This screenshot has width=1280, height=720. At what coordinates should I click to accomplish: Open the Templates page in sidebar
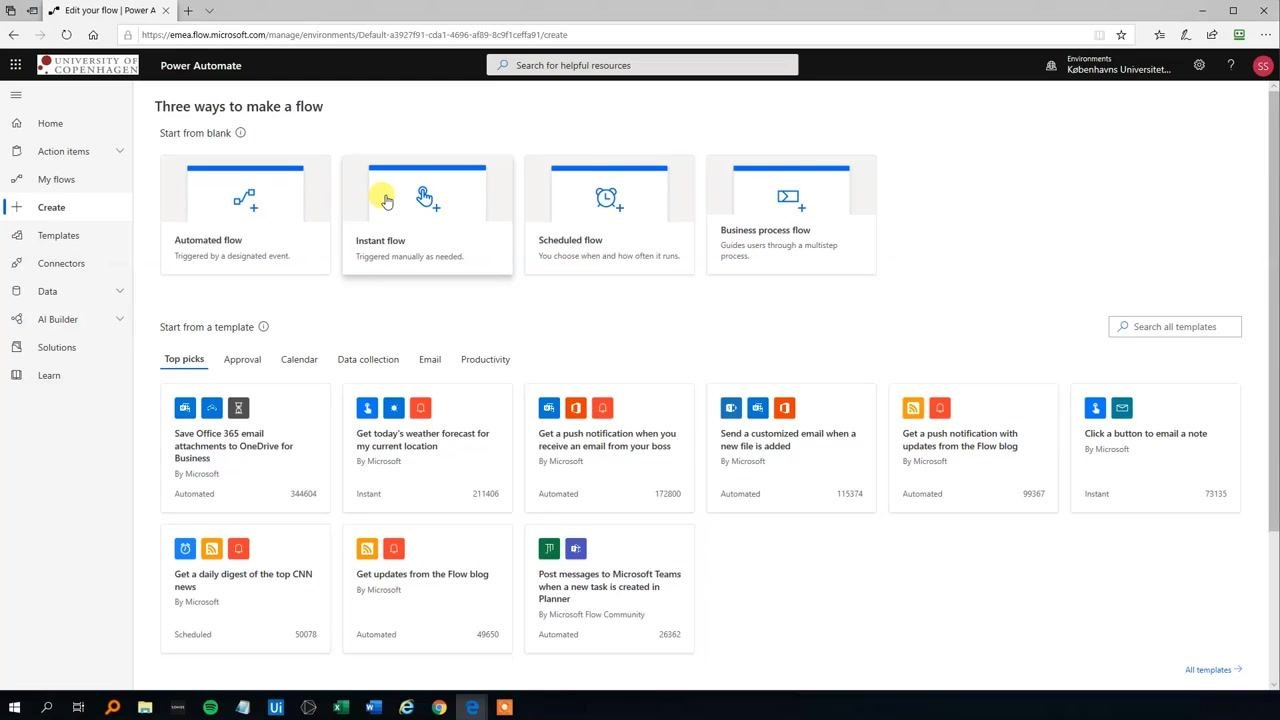[58, 235]
